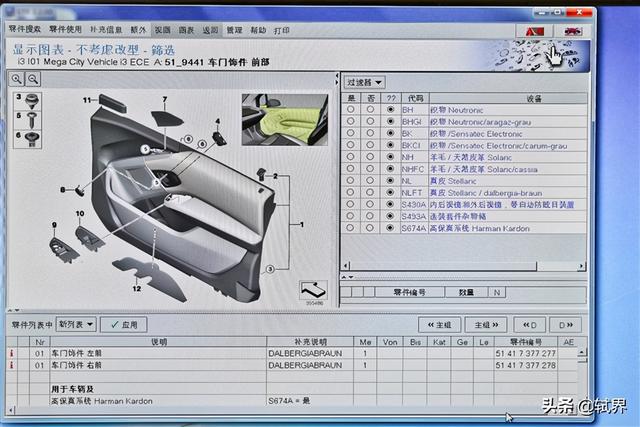Click the N button beside 数量
This screenshot has width=640, height=427.
pyautogui.click(x=497, y=292)
